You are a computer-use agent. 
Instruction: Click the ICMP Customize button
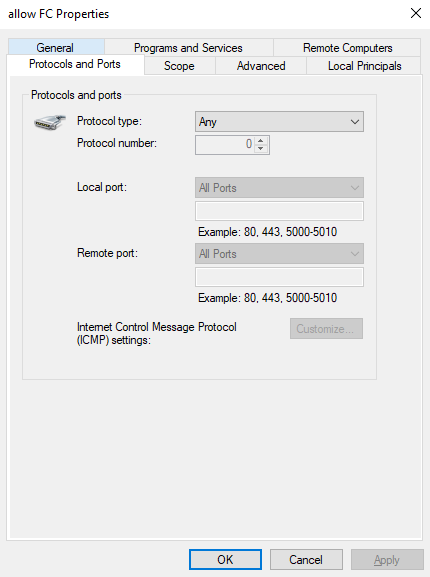(326, 329)
